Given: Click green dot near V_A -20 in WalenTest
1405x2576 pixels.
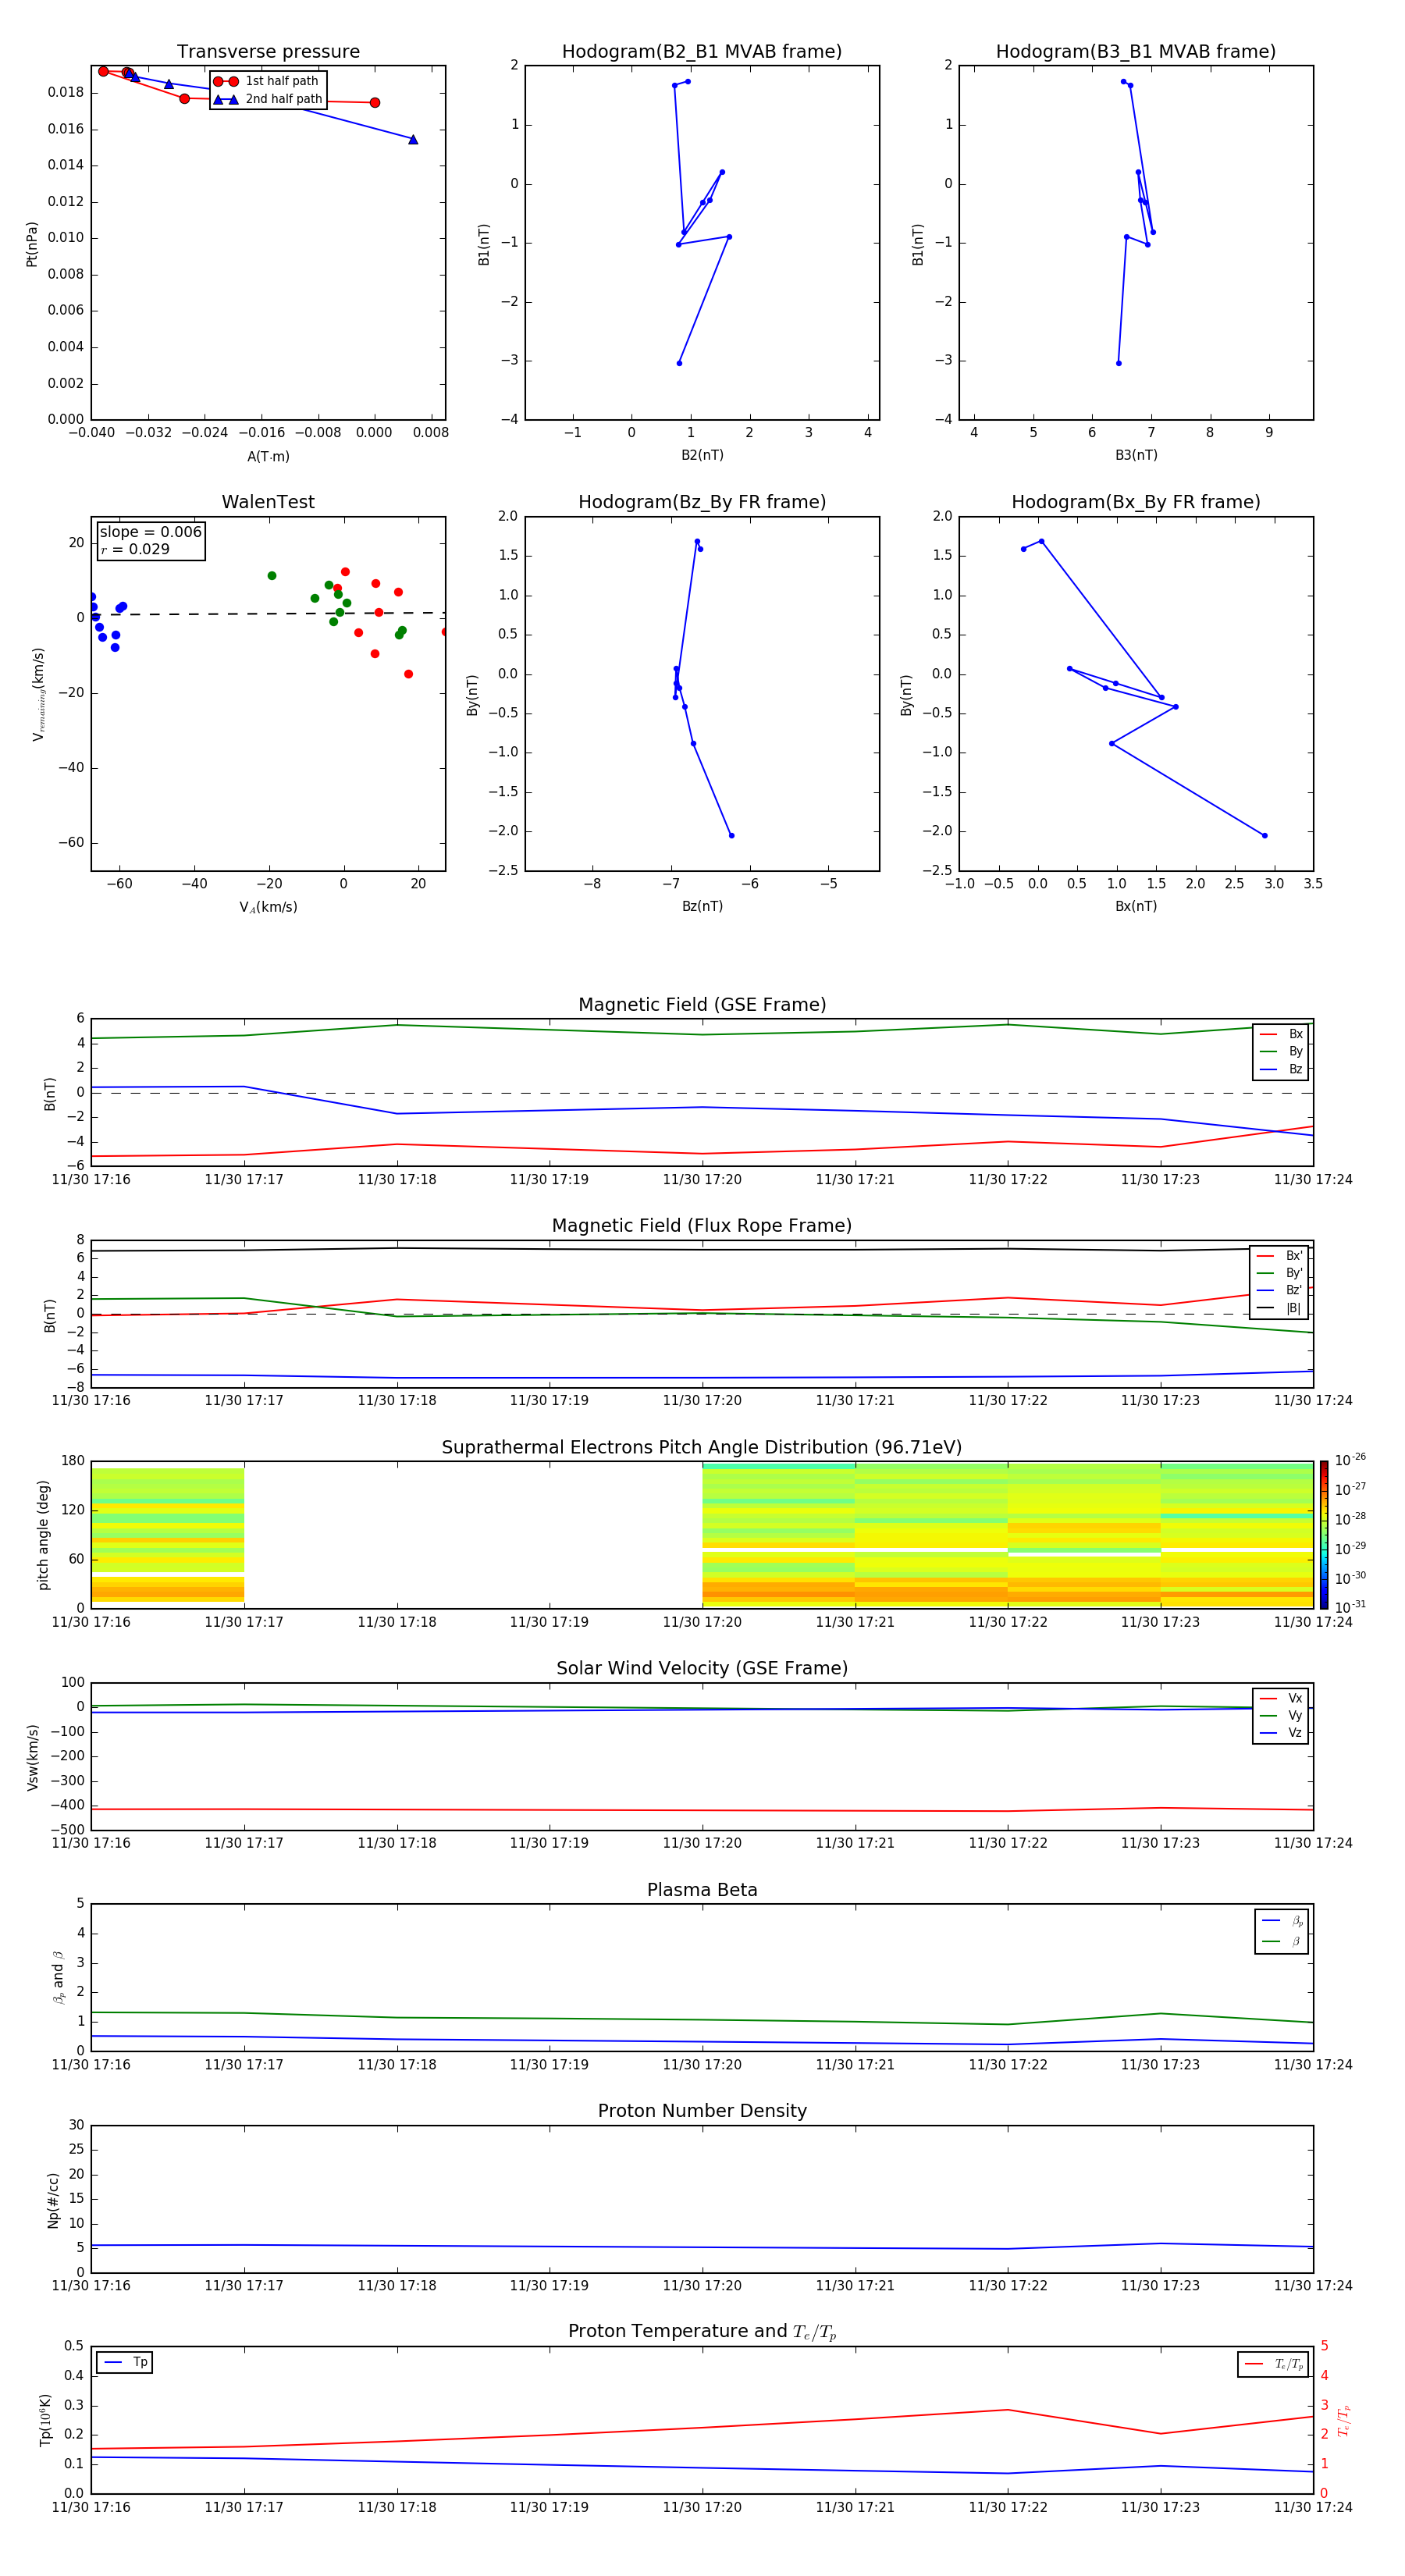Looking at the screenshot, I should click(x=272, y=576).
